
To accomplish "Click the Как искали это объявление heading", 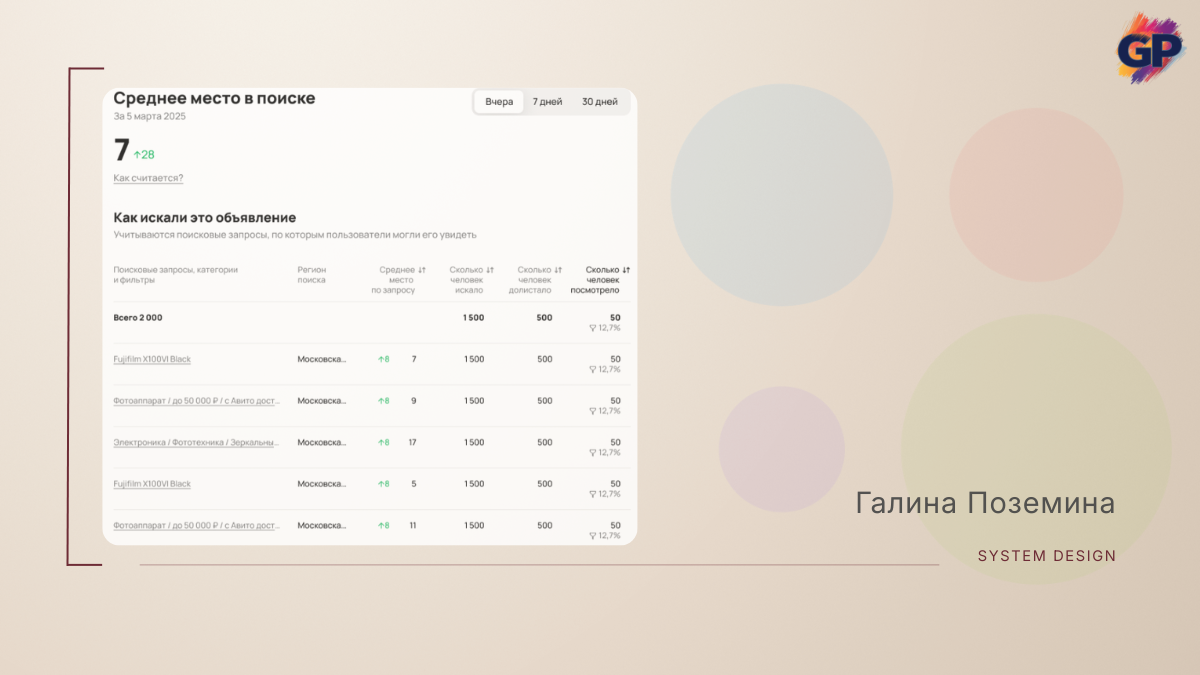I will pos(205,217).
